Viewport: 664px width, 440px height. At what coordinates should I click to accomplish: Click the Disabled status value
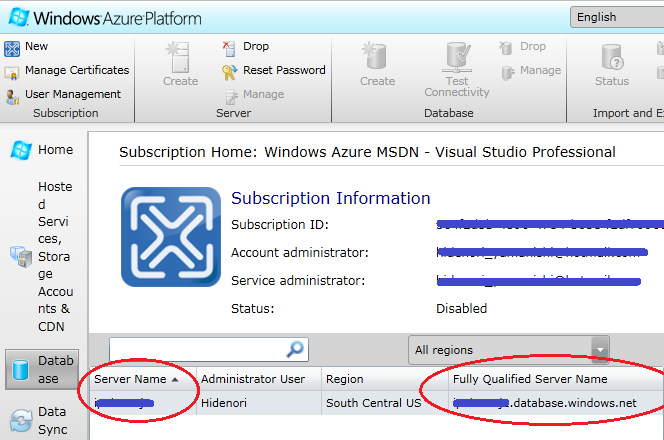tap(461, 308)
